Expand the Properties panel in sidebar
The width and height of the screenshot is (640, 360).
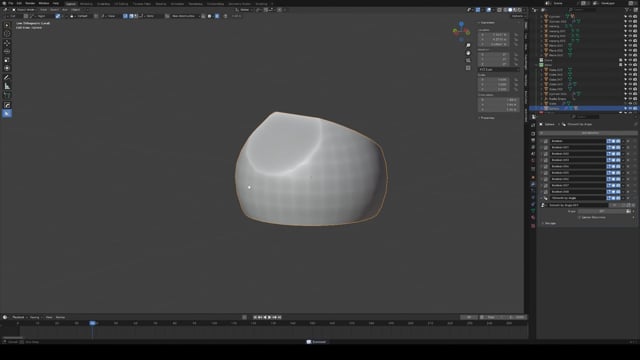(487, 118)
